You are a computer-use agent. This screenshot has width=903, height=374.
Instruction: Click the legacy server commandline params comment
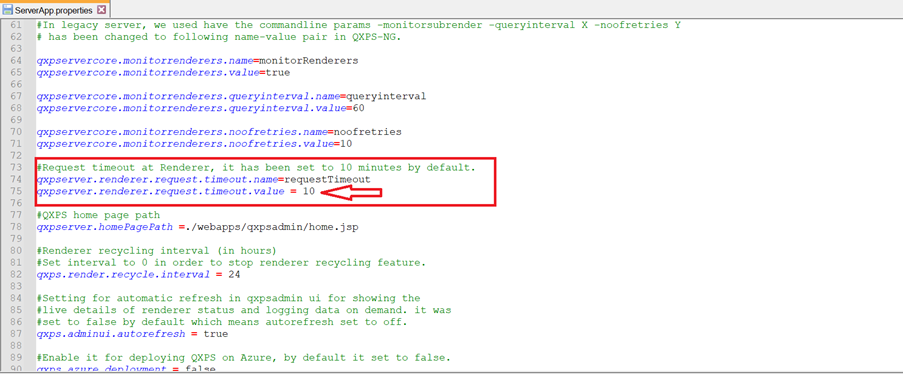tap(359, 25)
